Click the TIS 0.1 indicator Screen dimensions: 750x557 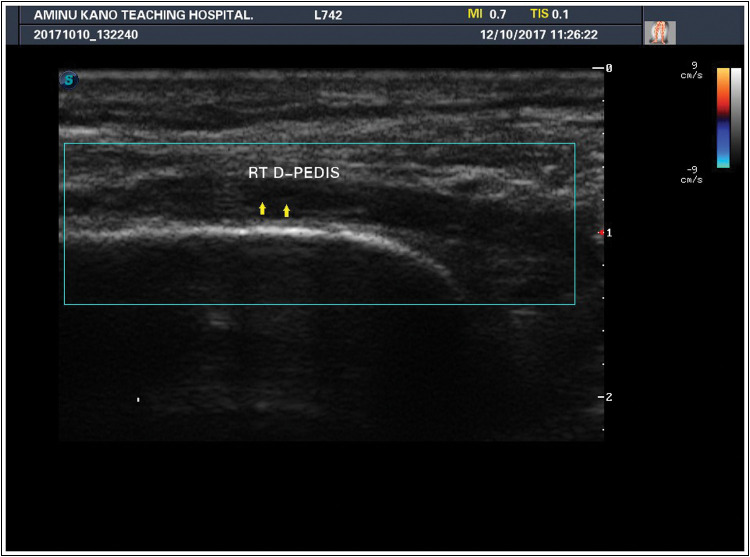[549, 16]
